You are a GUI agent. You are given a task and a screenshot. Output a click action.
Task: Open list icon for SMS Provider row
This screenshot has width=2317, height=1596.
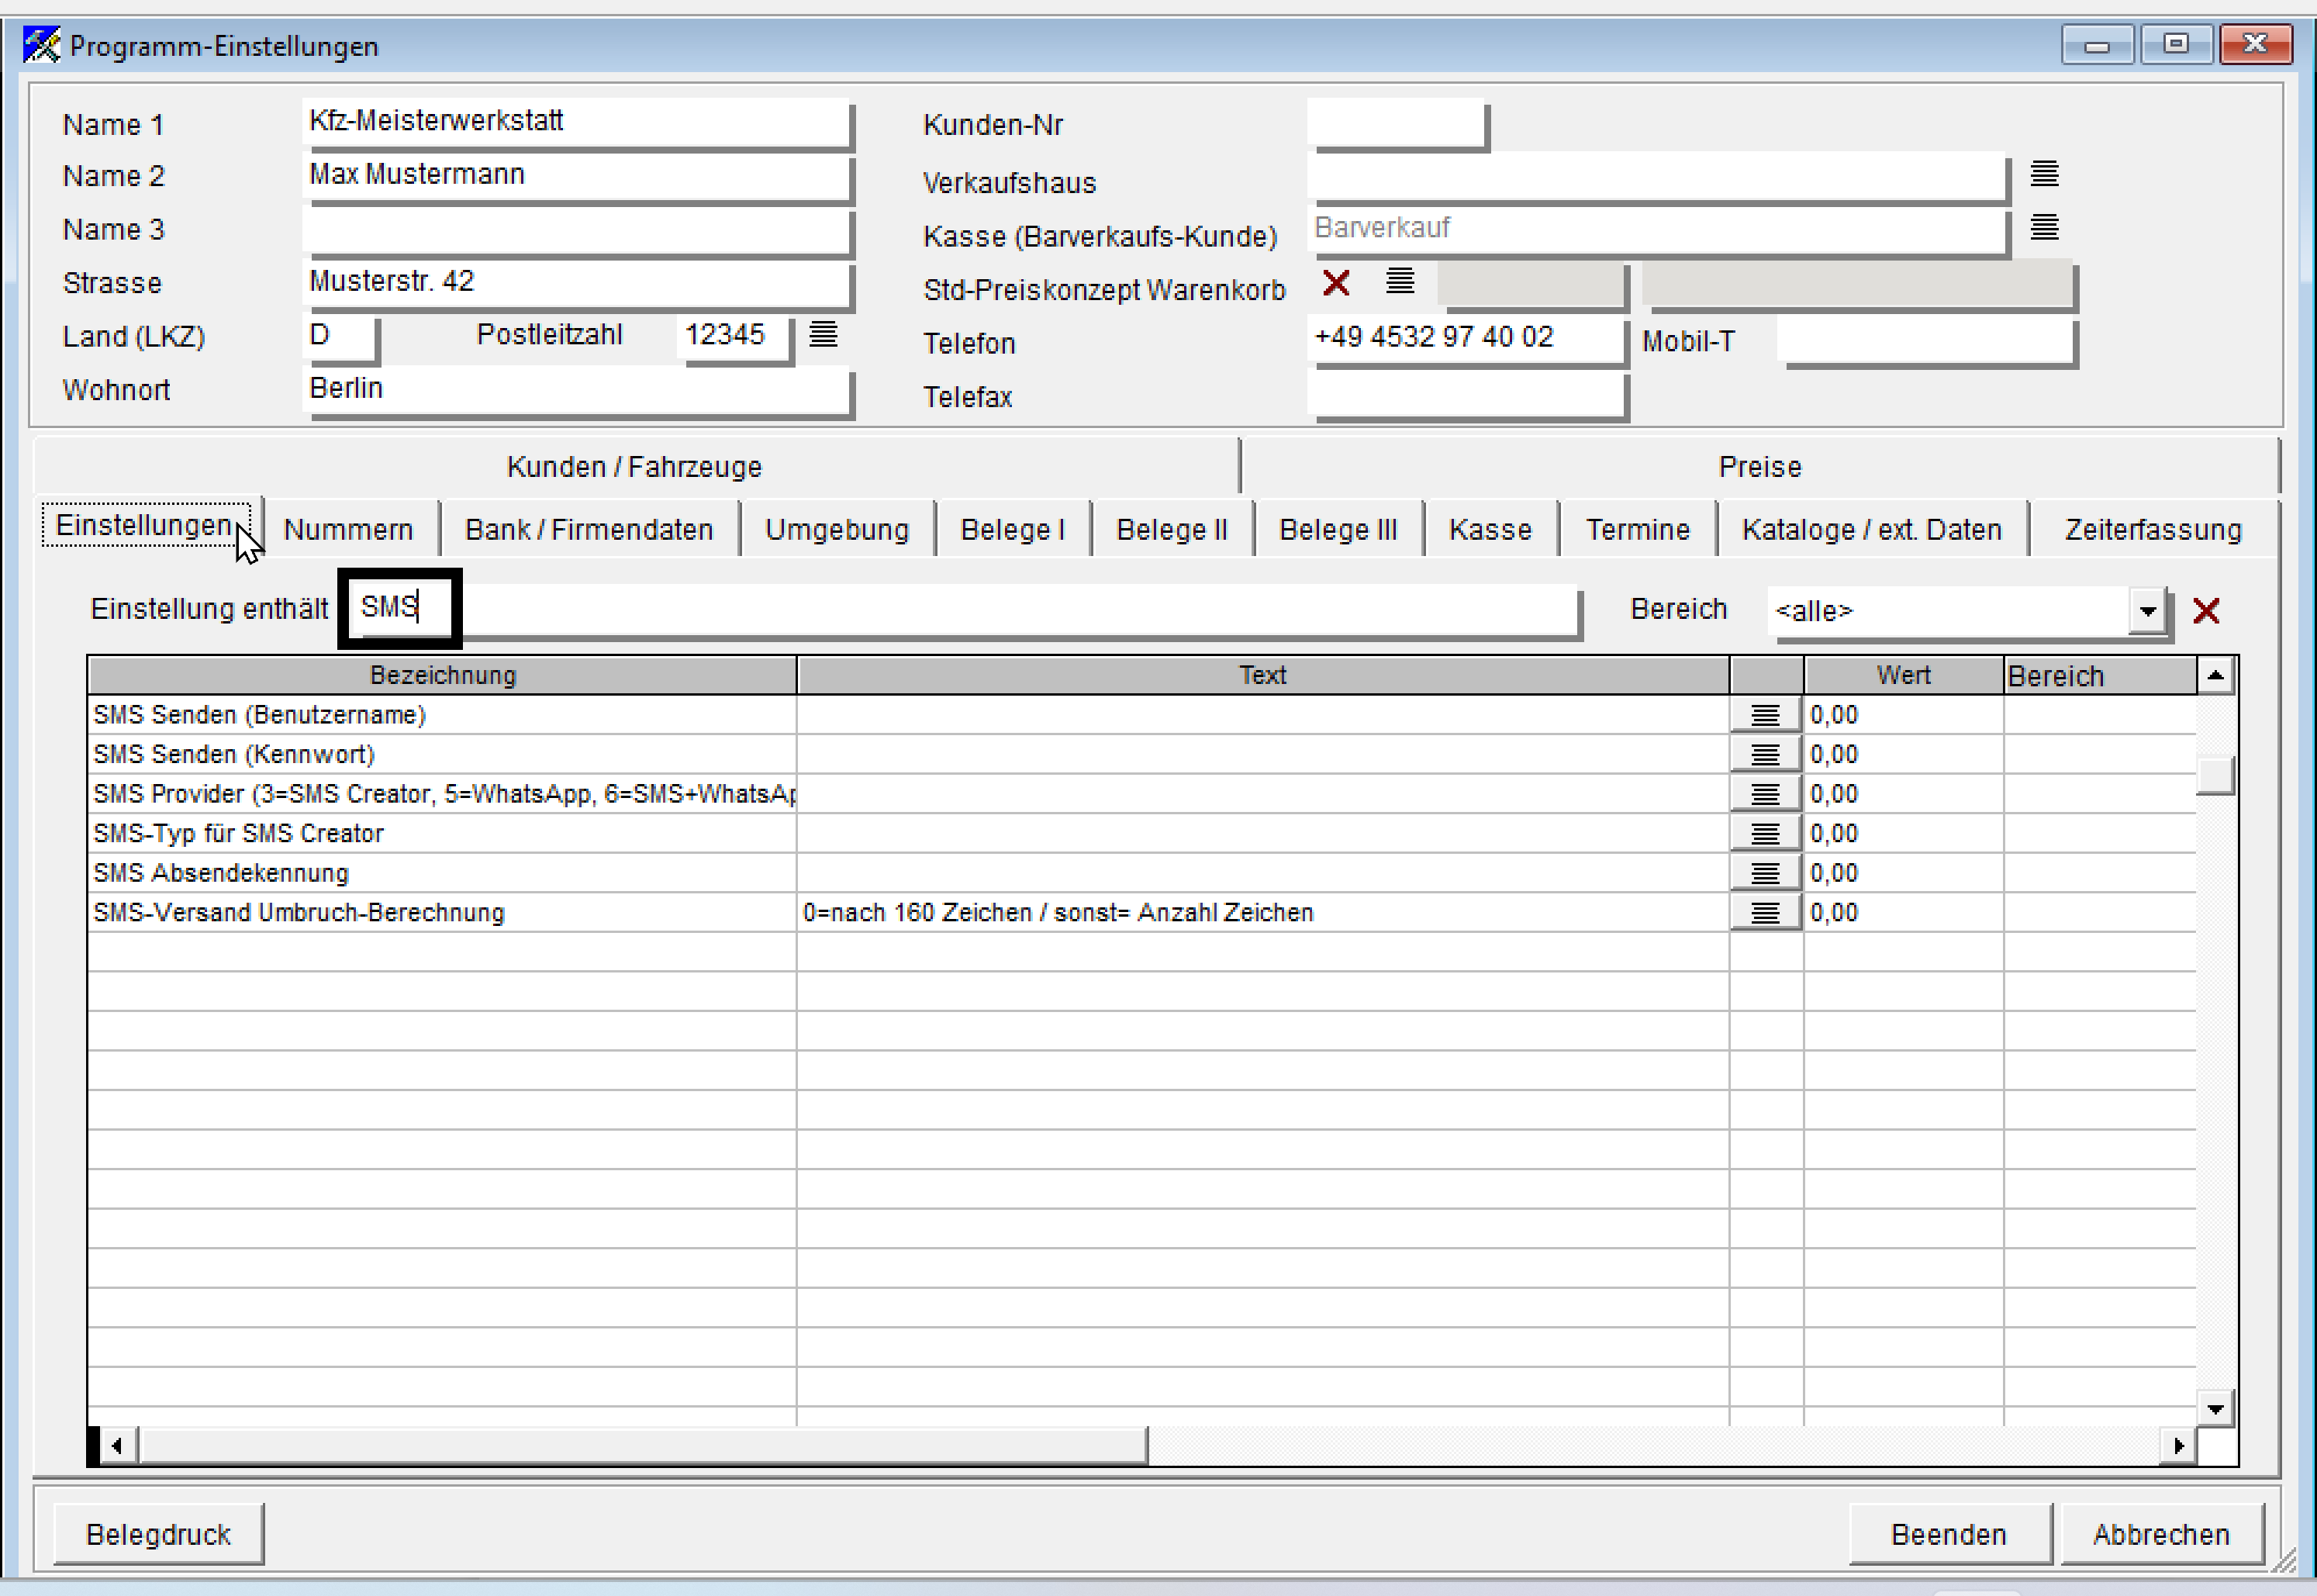click(1765, 794)
